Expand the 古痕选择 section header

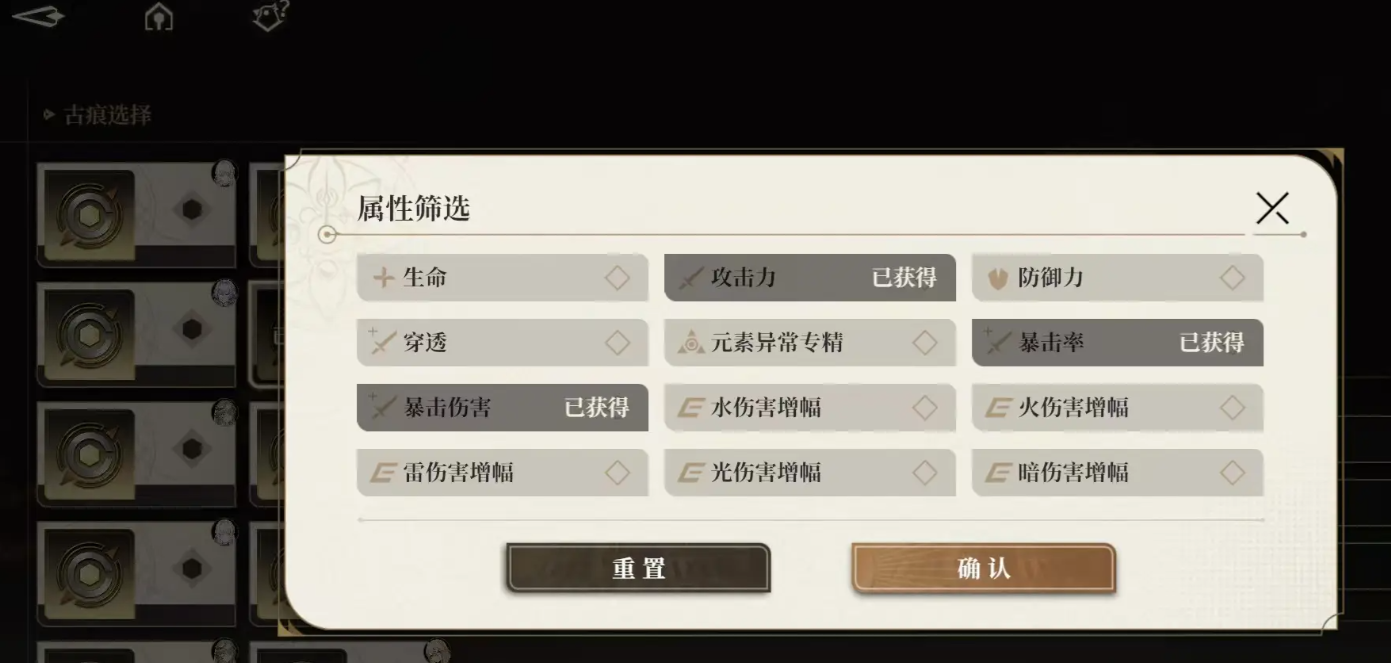pyautogui.click(x=98, y=115)
